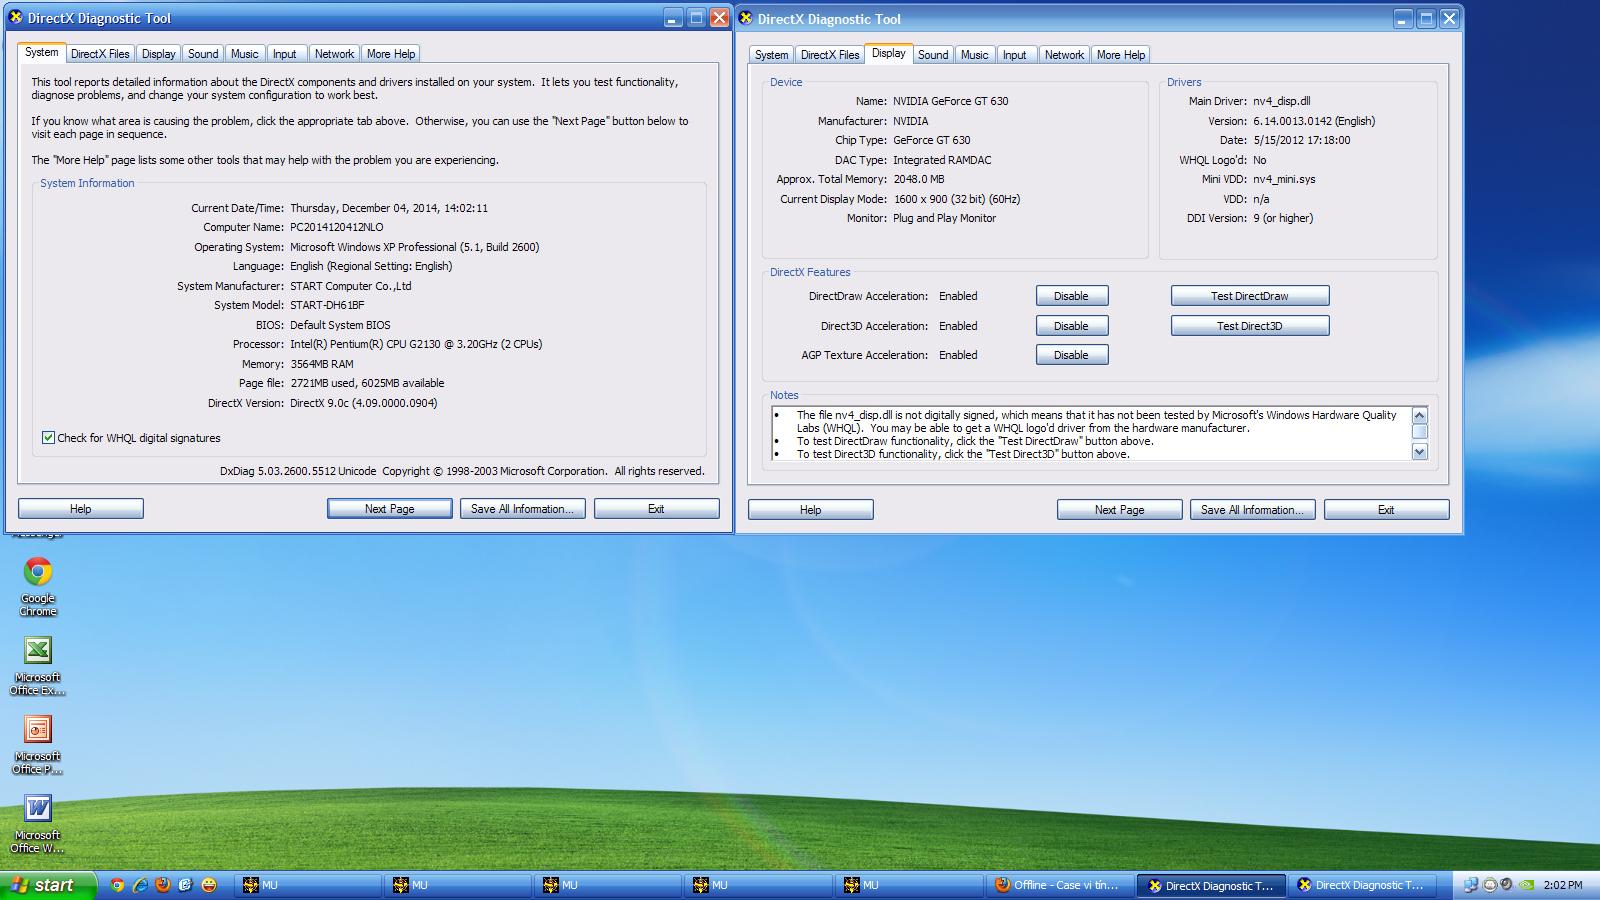Click the '2048.0 MB' total memory value
The width and height of the screenshot is (1600, 900).
point(918,179)
